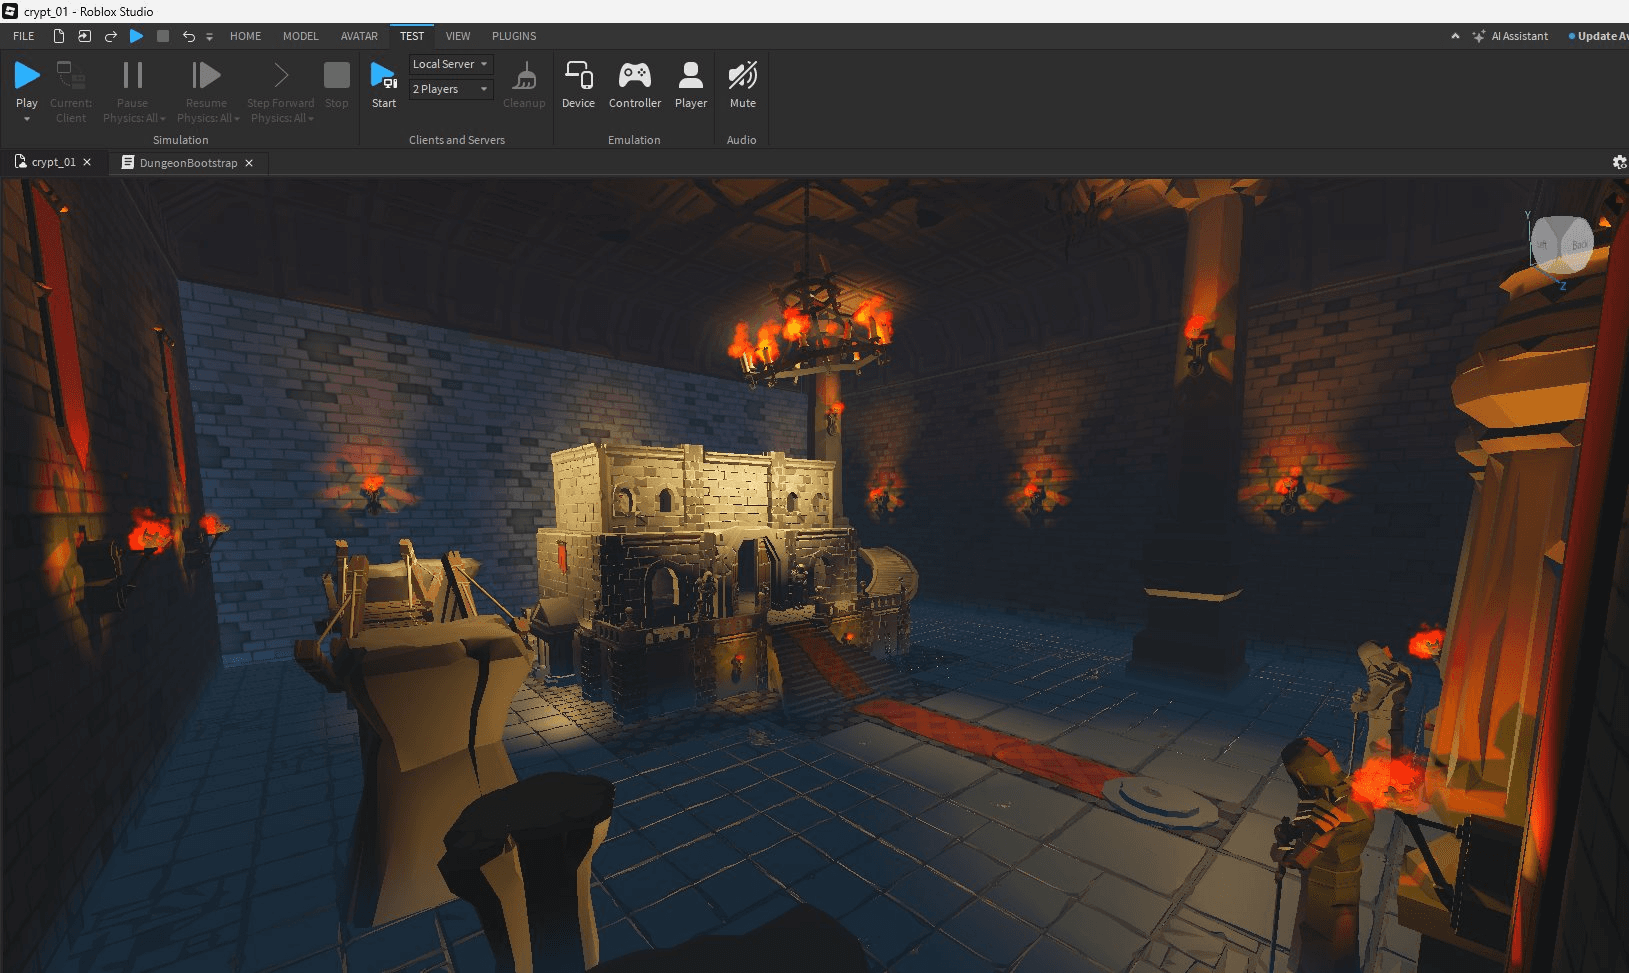Image resolution: width=1629 pixels, height=973 pixels.
Task: Select the TEST ribbon tab
Action: click(x=412, y=36)
